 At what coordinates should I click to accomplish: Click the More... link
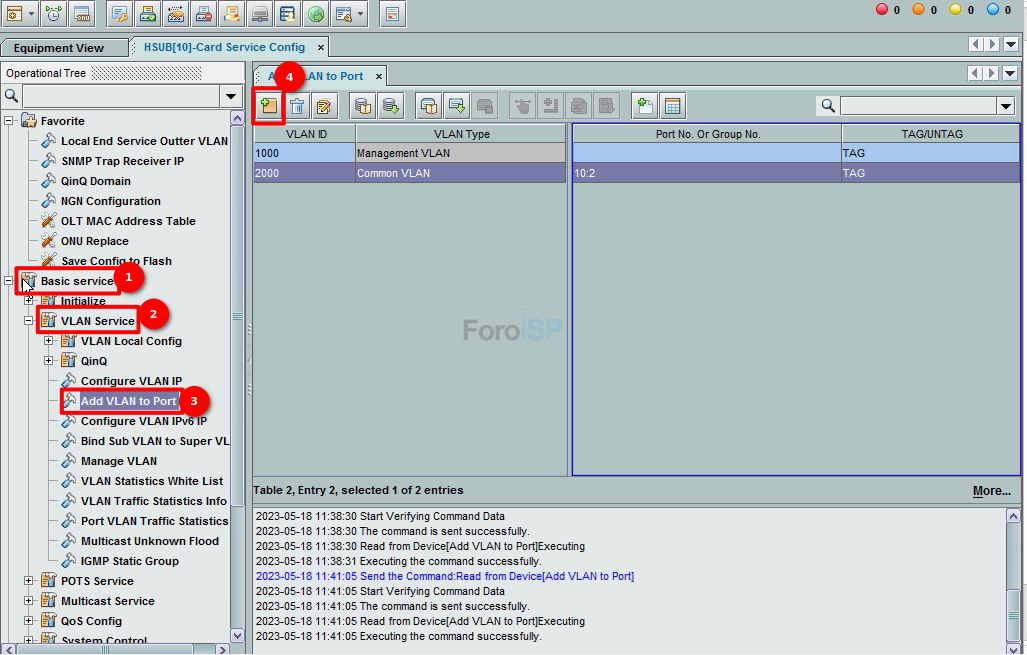click(991, 491)
